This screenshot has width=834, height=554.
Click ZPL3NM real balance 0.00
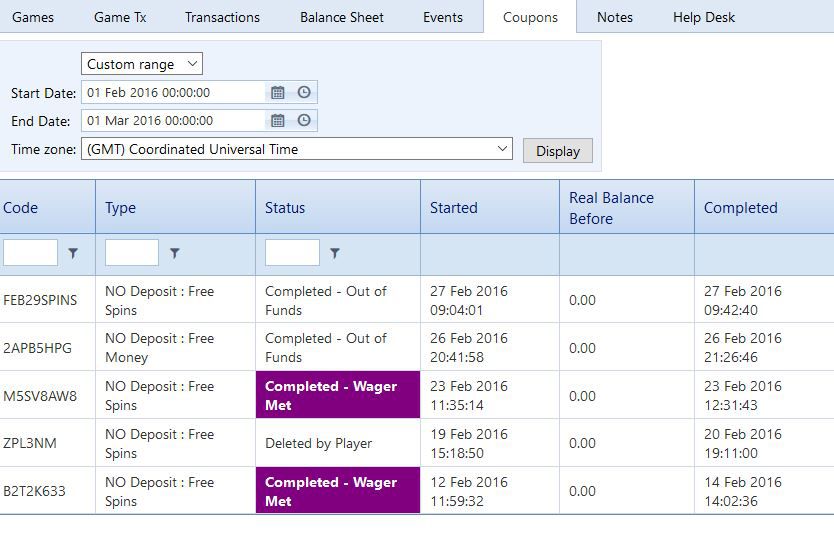coord(582,443)
